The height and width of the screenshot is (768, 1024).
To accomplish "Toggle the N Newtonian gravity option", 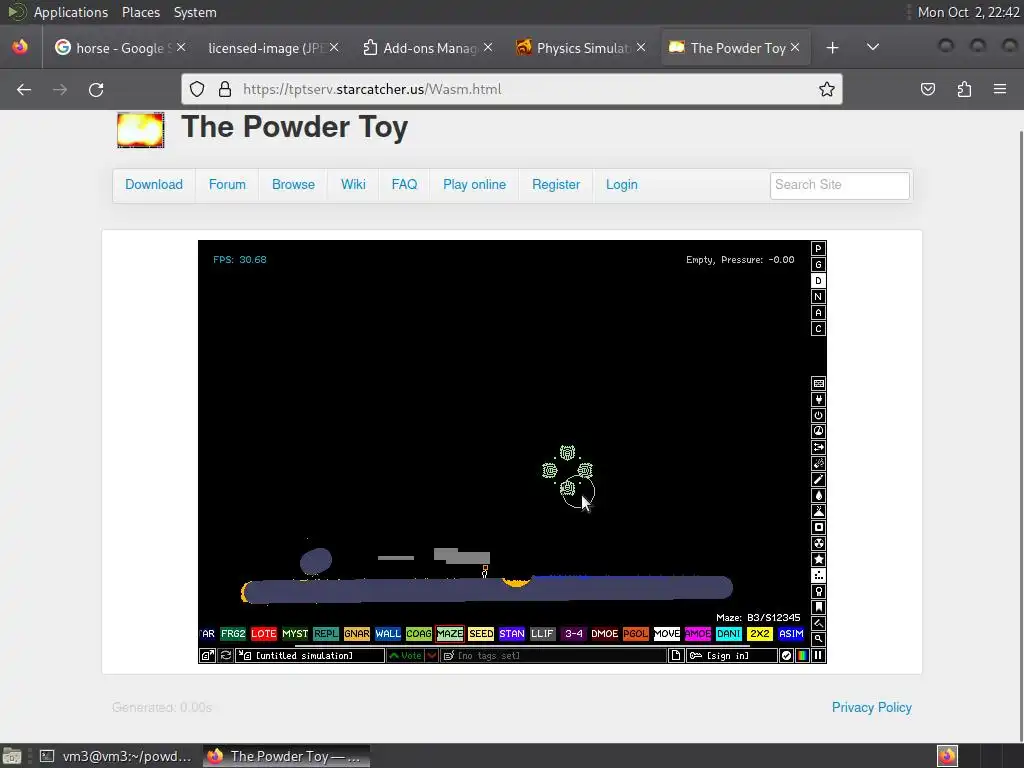I will pos(818,296).
